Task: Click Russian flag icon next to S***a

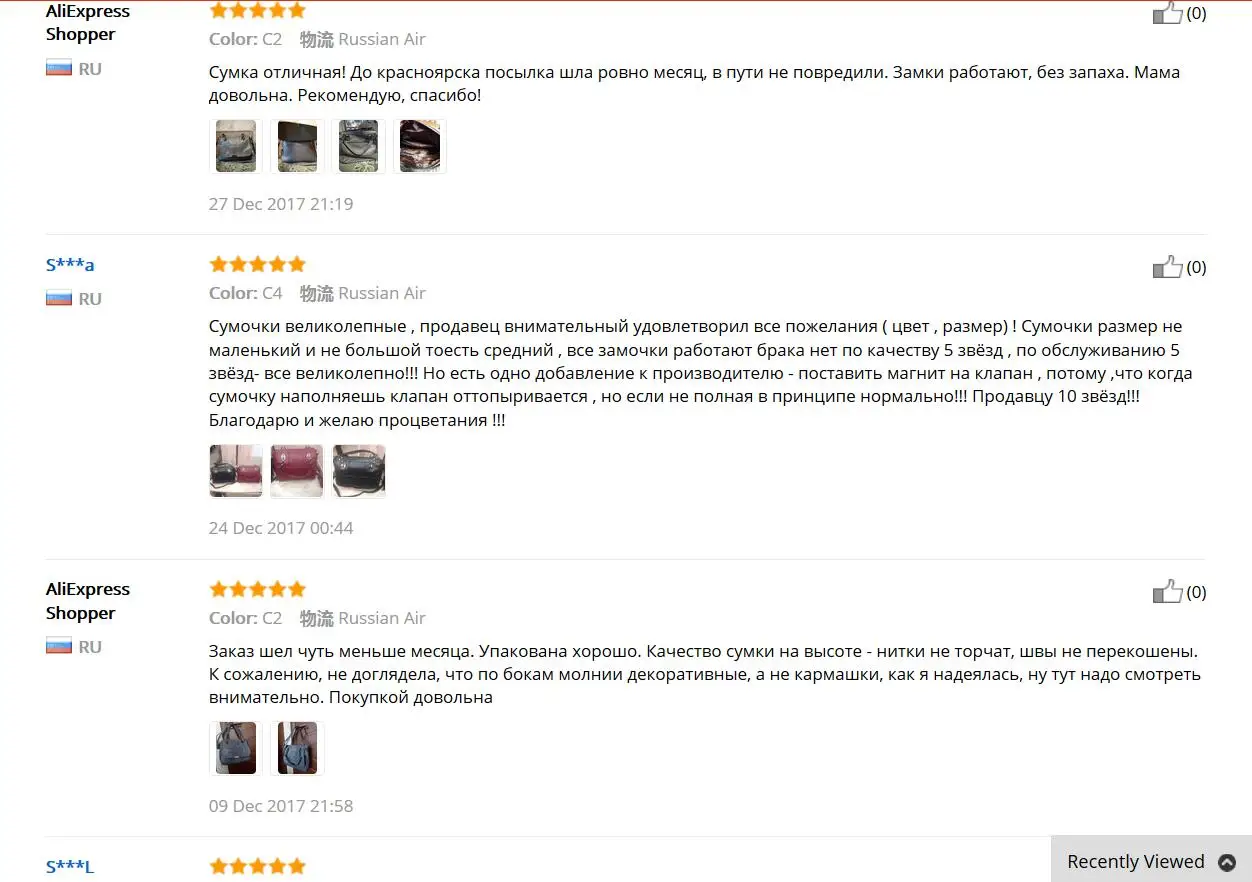Action: [x=59, y=298]
